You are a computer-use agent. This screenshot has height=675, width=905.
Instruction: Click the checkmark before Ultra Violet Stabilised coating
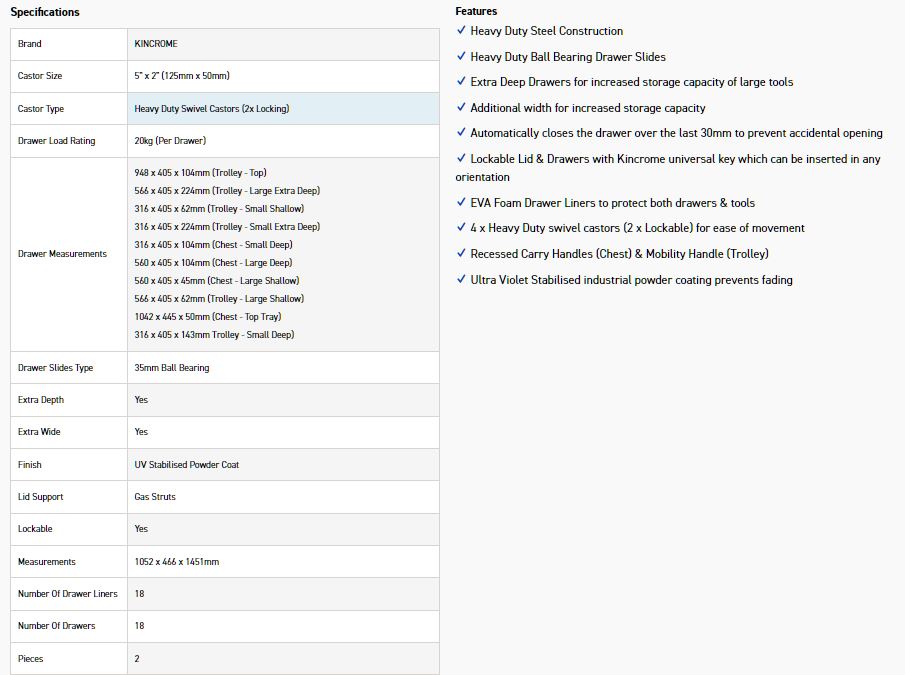pos(461,279)
